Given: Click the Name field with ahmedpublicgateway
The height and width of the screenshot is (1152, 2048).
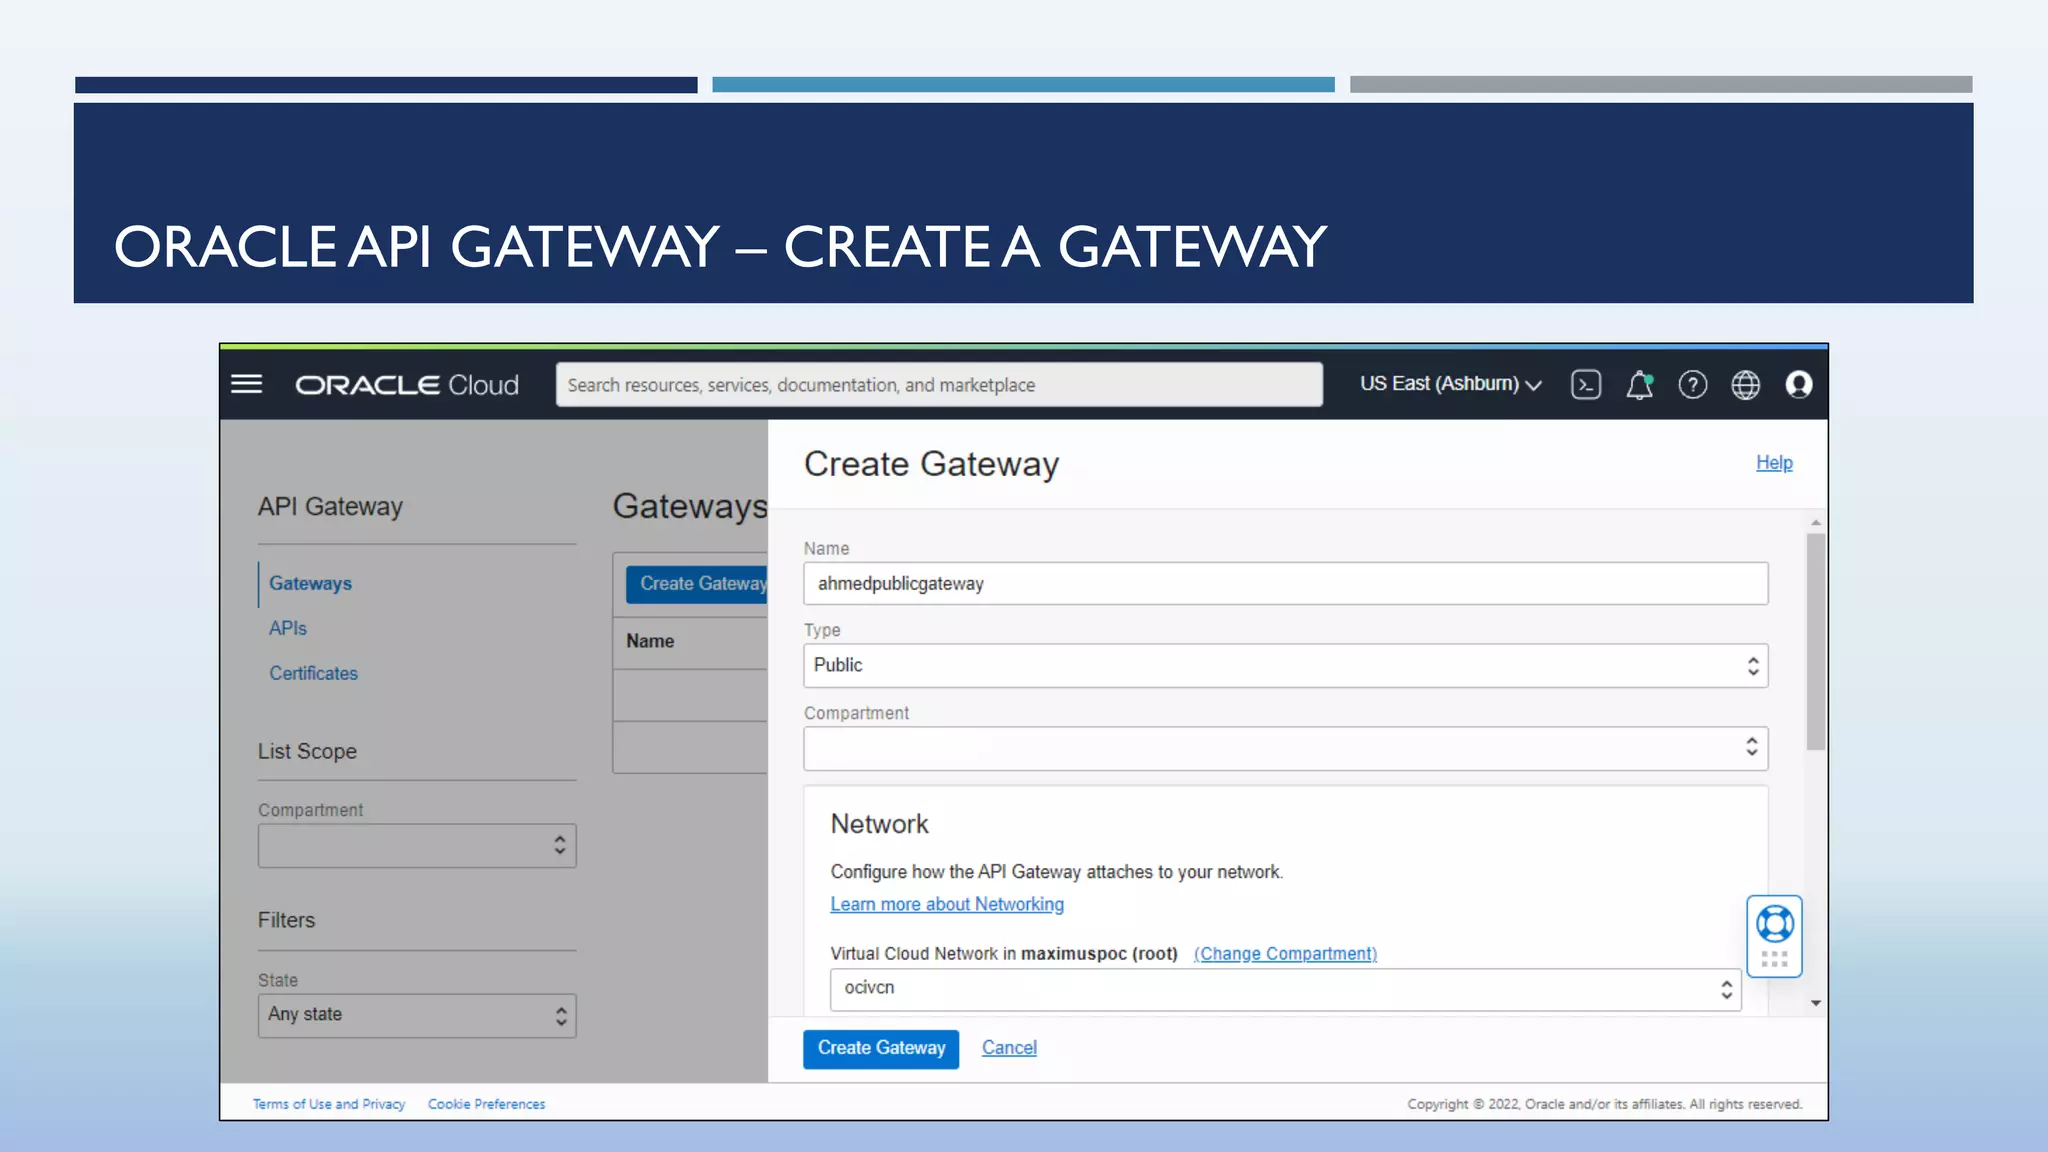Looking at the screenshot, I should coord(1285,584).
